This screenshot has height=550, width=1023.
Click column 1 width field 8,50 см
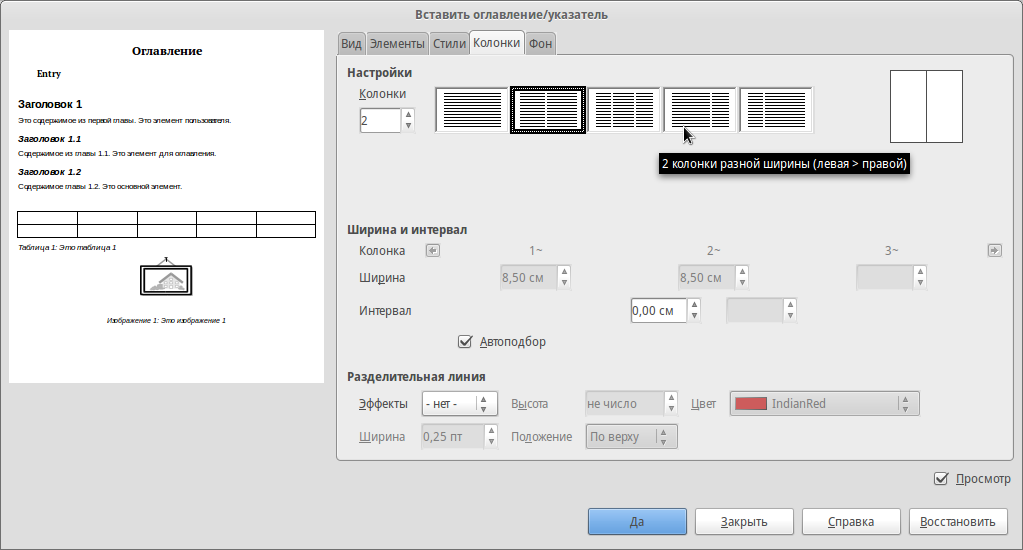pos(528,277)
